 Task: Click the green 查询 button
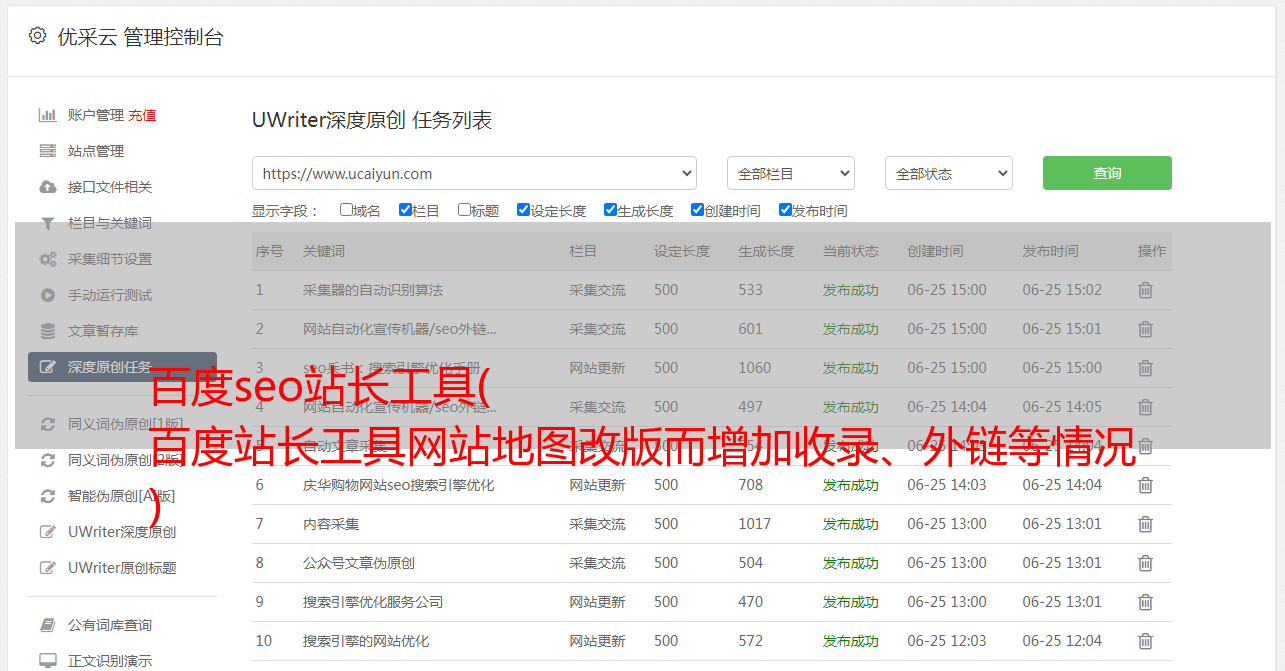(1106, 173)
